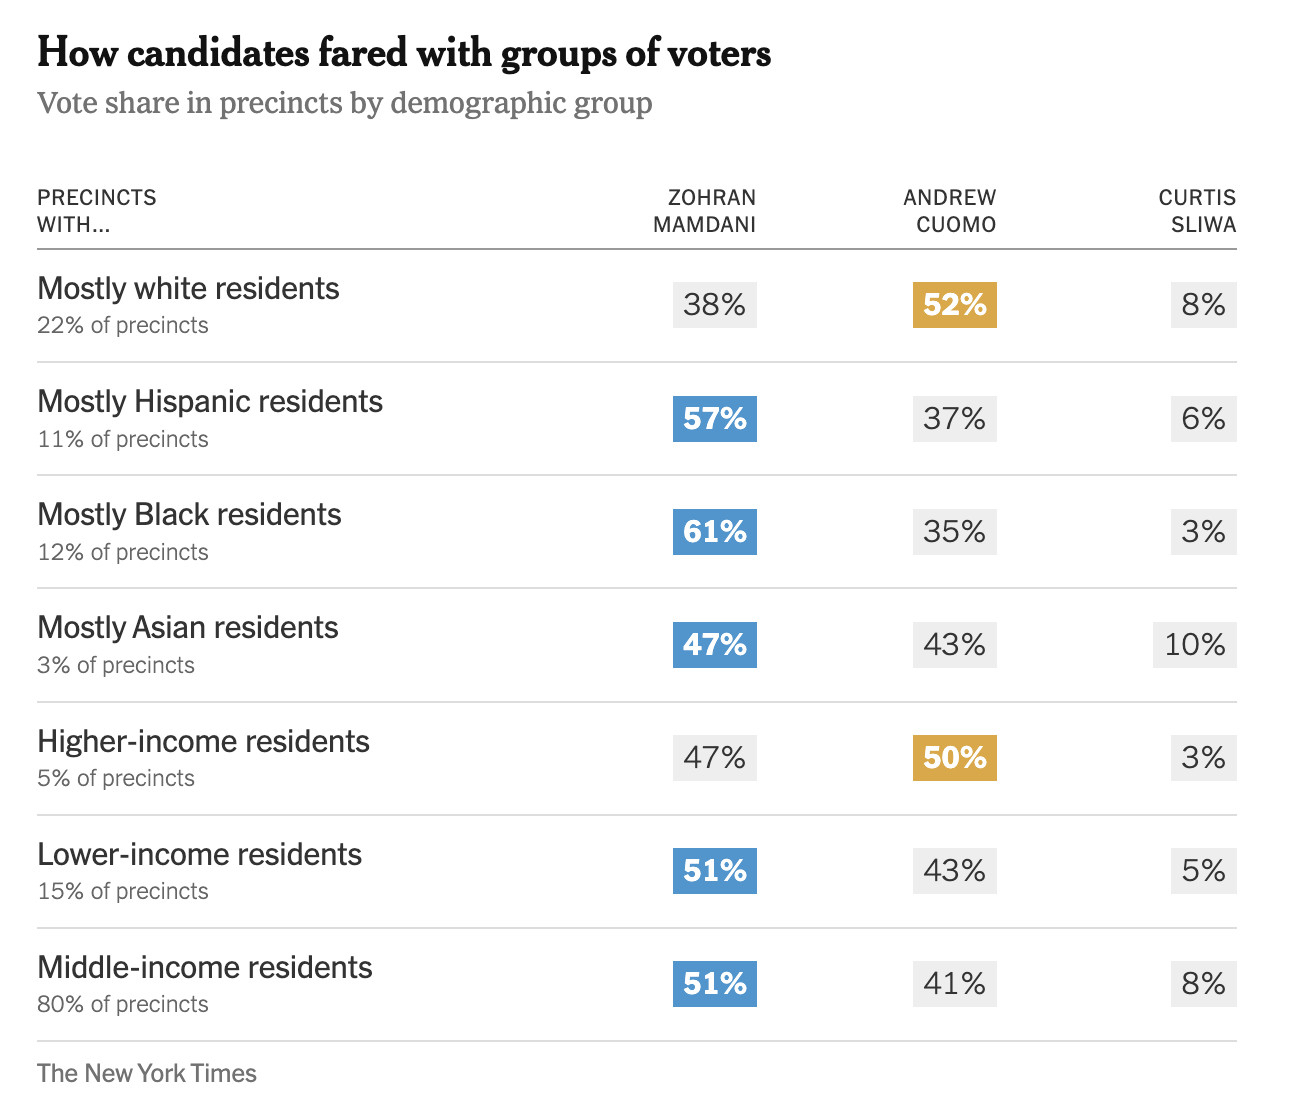1300x1116 pixels.
Task: Click the Zohran Mamdani column header
Action: (x=704, y=211)
